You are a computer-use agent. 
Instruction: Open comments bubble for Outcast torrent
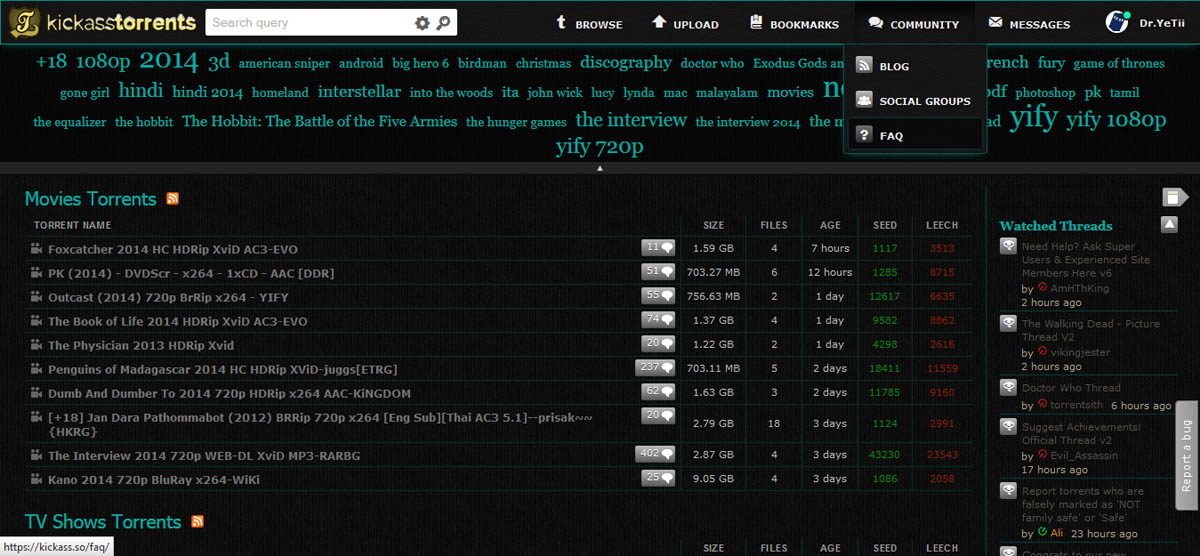coord(658,295)
